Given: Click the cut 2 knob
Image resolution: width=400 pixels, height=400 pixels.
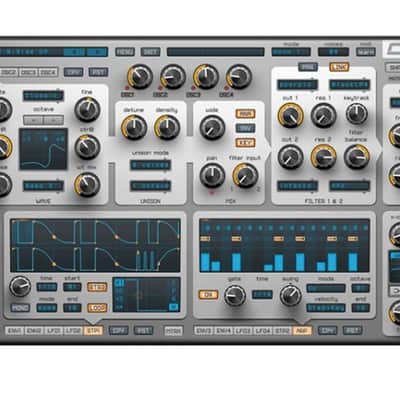Looking at the screenshot, I should pos(290,157).
